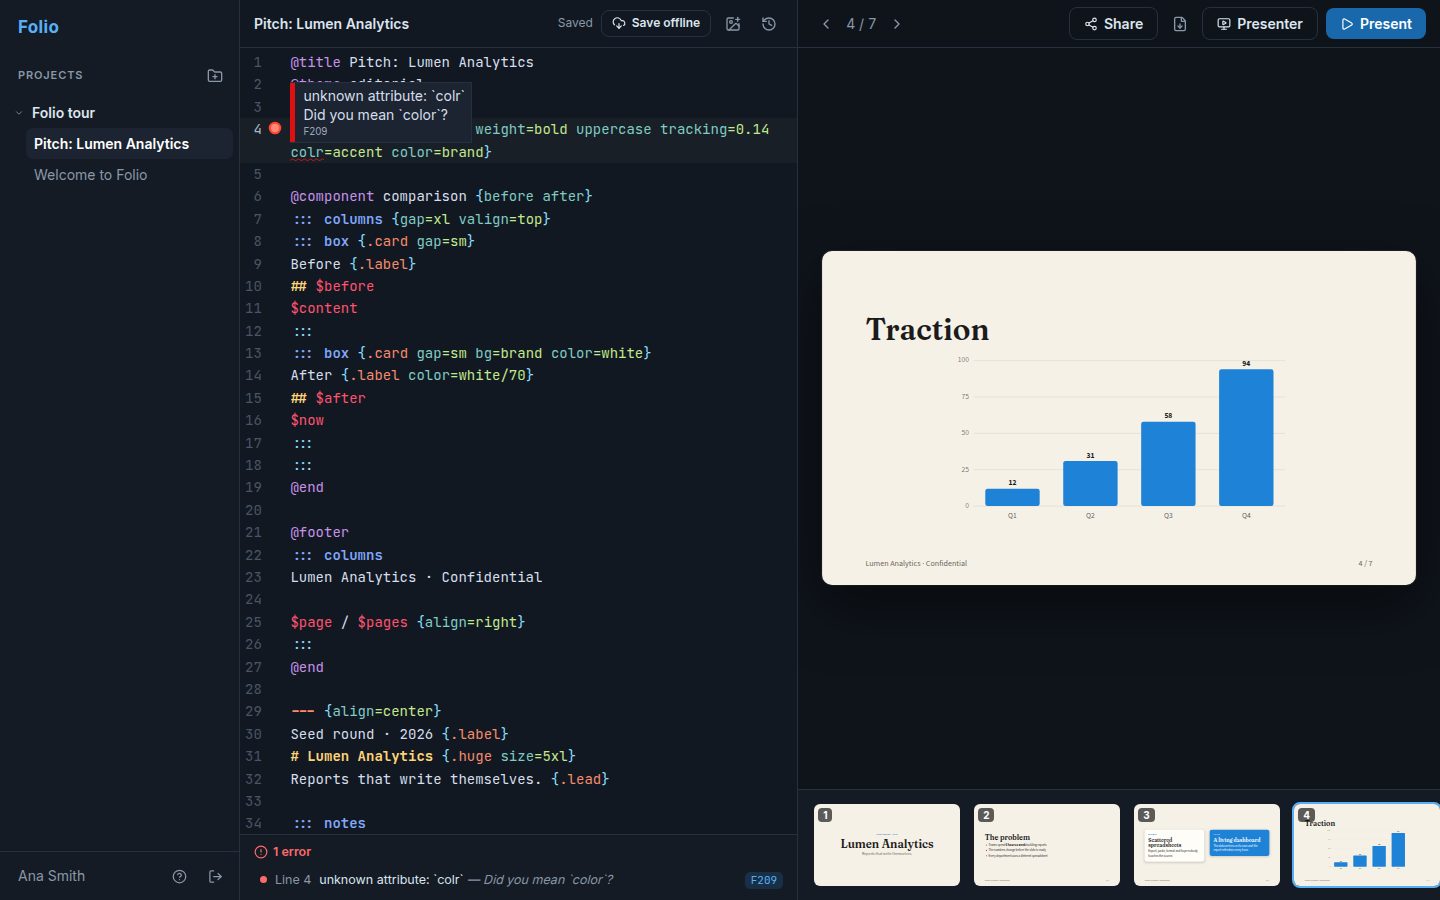Open Presenter view
Screen dimensions: 1440x900
(x=1260, y=24)
